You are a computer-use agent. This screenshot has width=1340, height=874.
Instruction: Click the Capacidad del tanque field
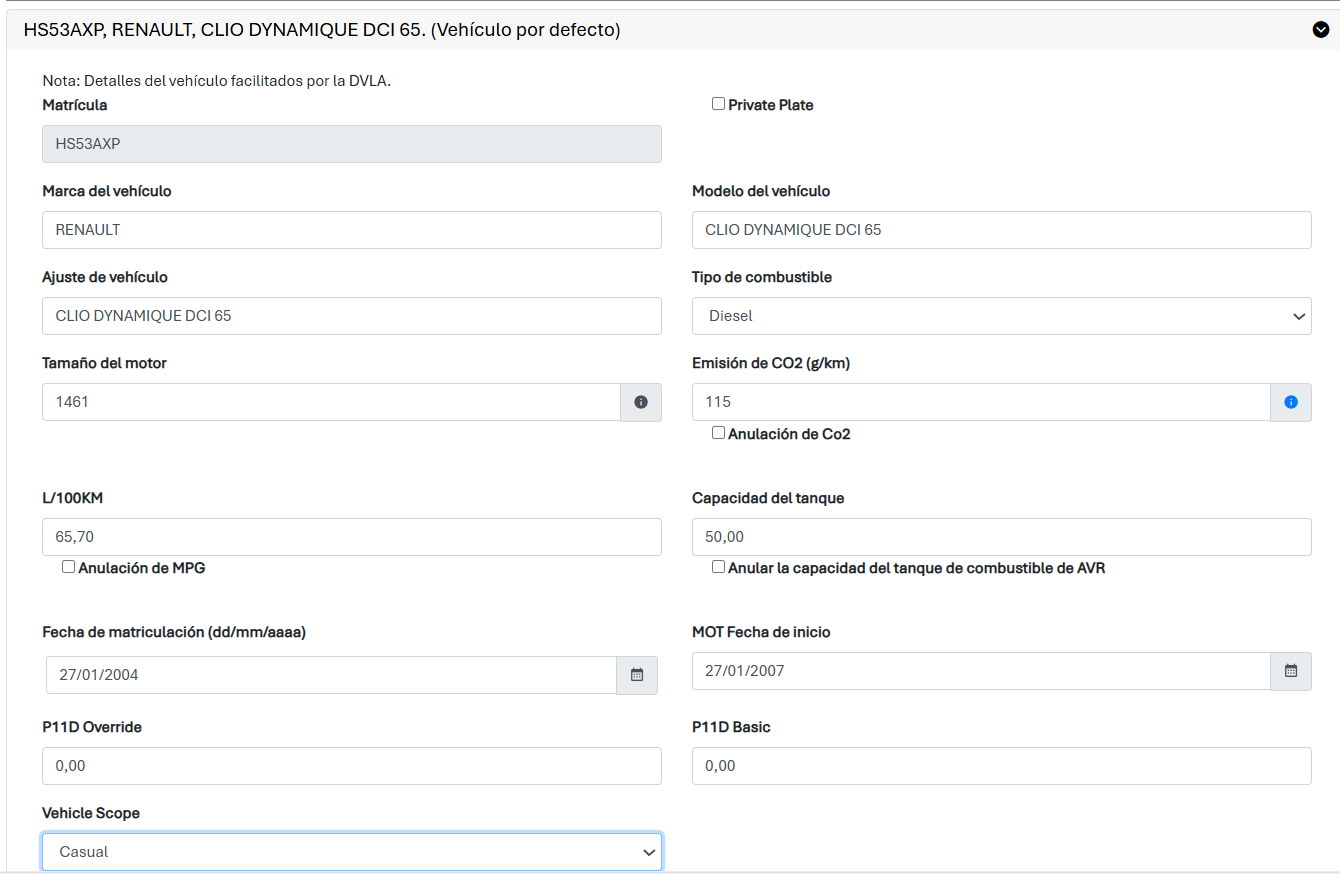pos(1001,537)
